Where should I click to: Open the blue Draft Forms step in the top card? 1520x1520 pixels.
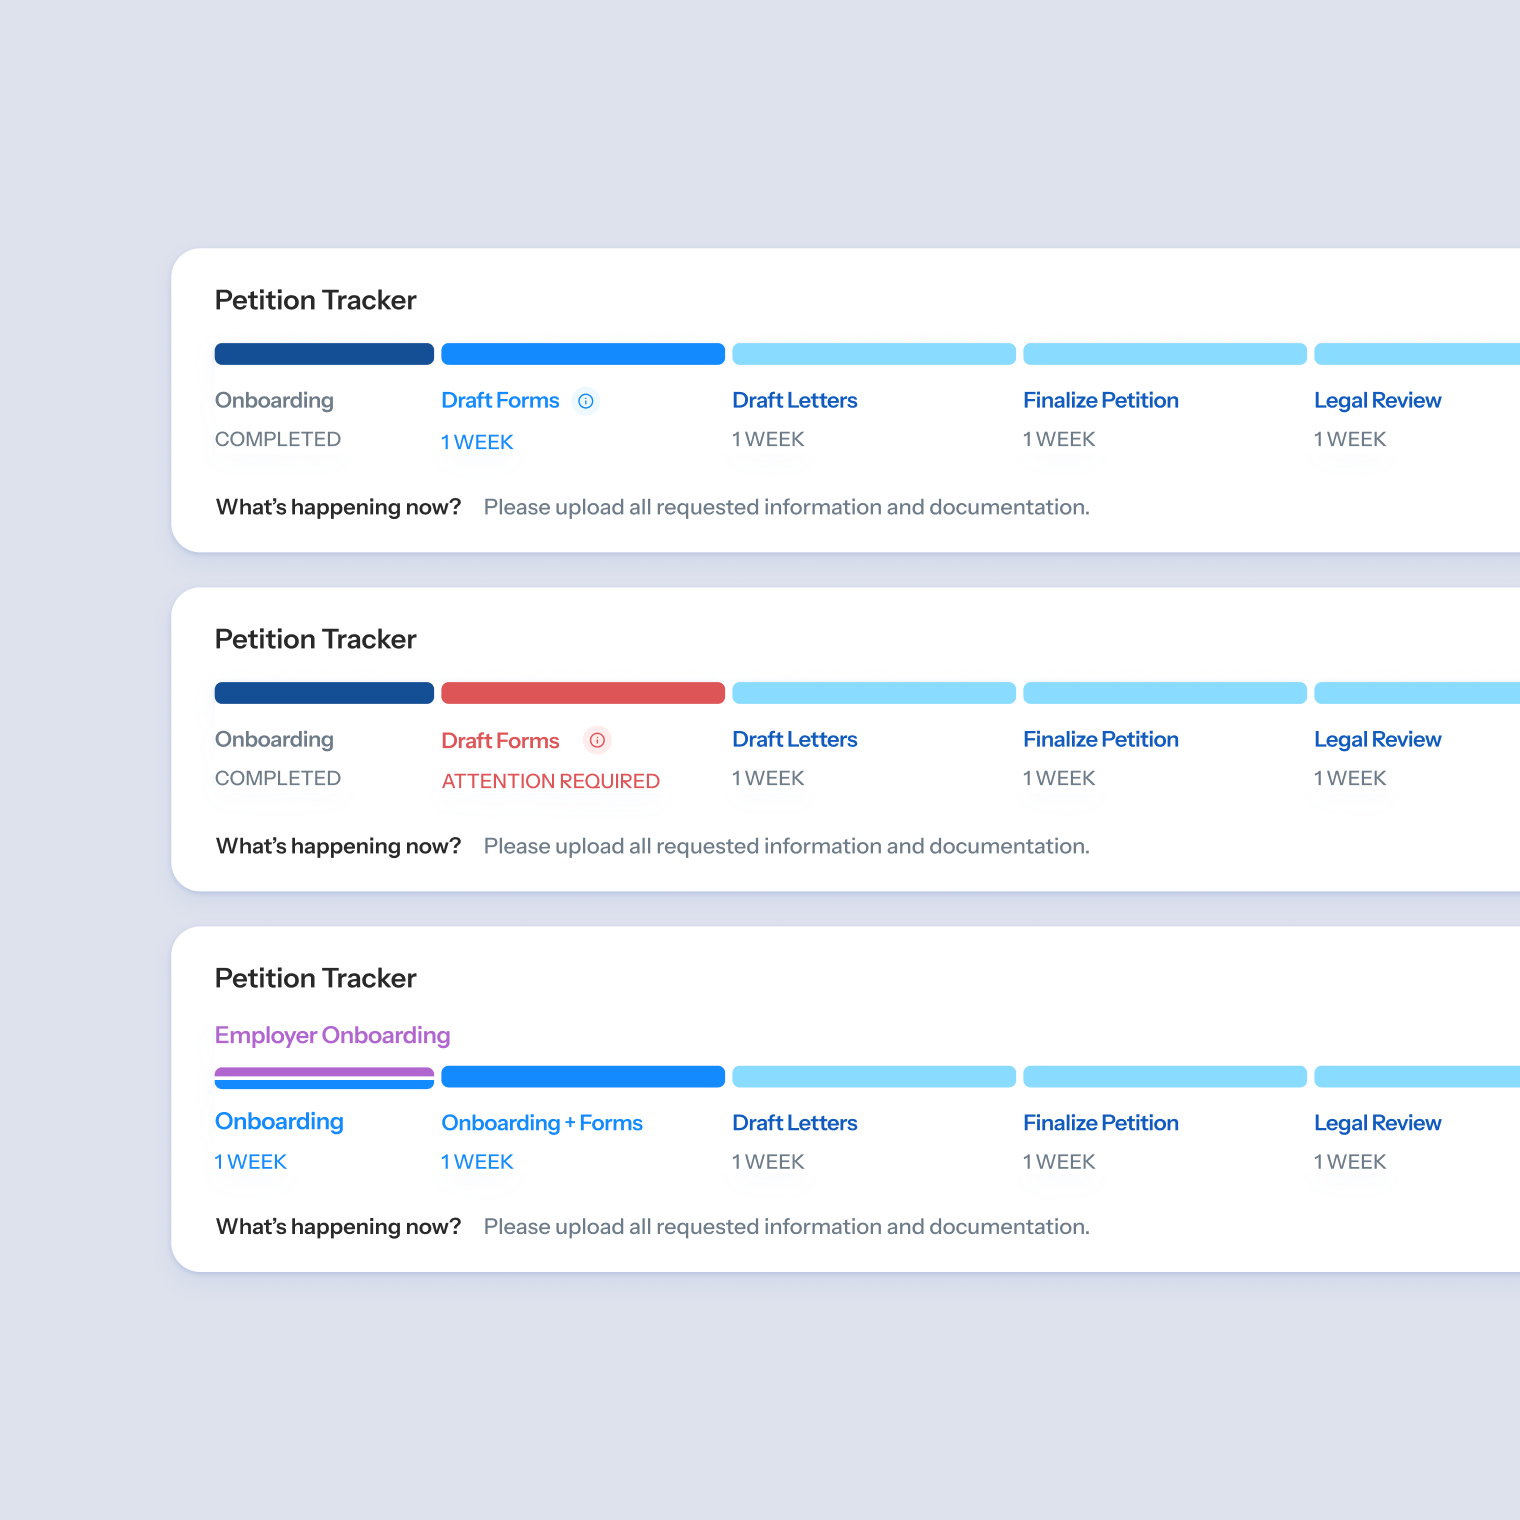tap(500, 401)
